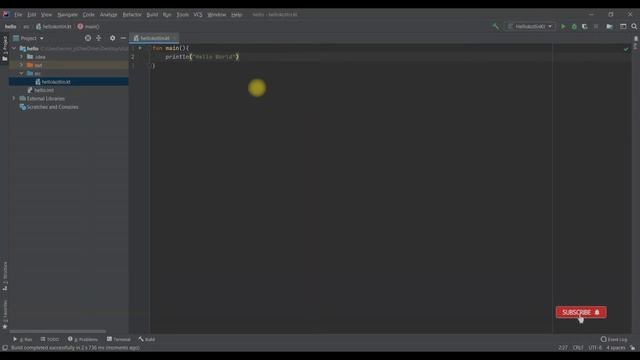The width and height of the screenshot is (640, 360).
Task: Hide the Project panel with minus icon
Action: (x=123, y=38)
